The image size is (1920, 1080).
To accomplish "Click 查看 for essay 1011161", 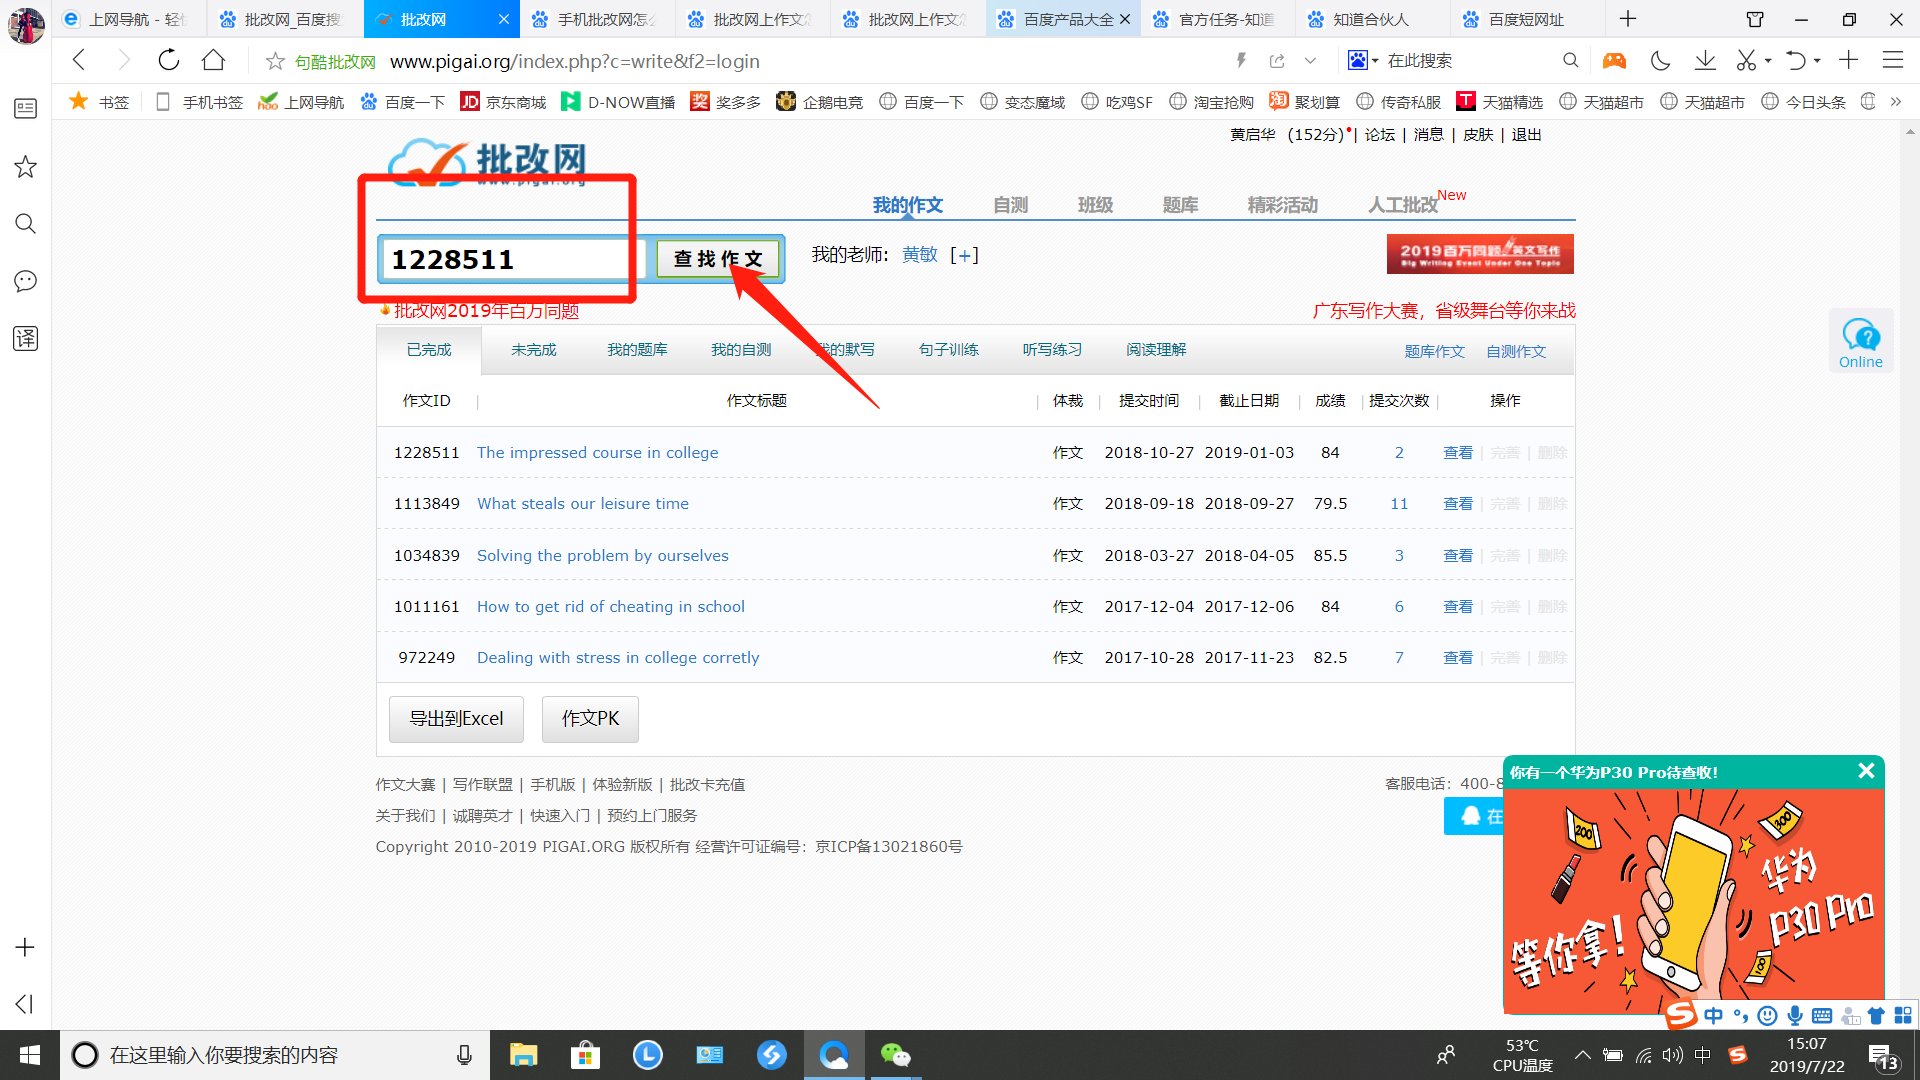I will (x=1458, y=607).
